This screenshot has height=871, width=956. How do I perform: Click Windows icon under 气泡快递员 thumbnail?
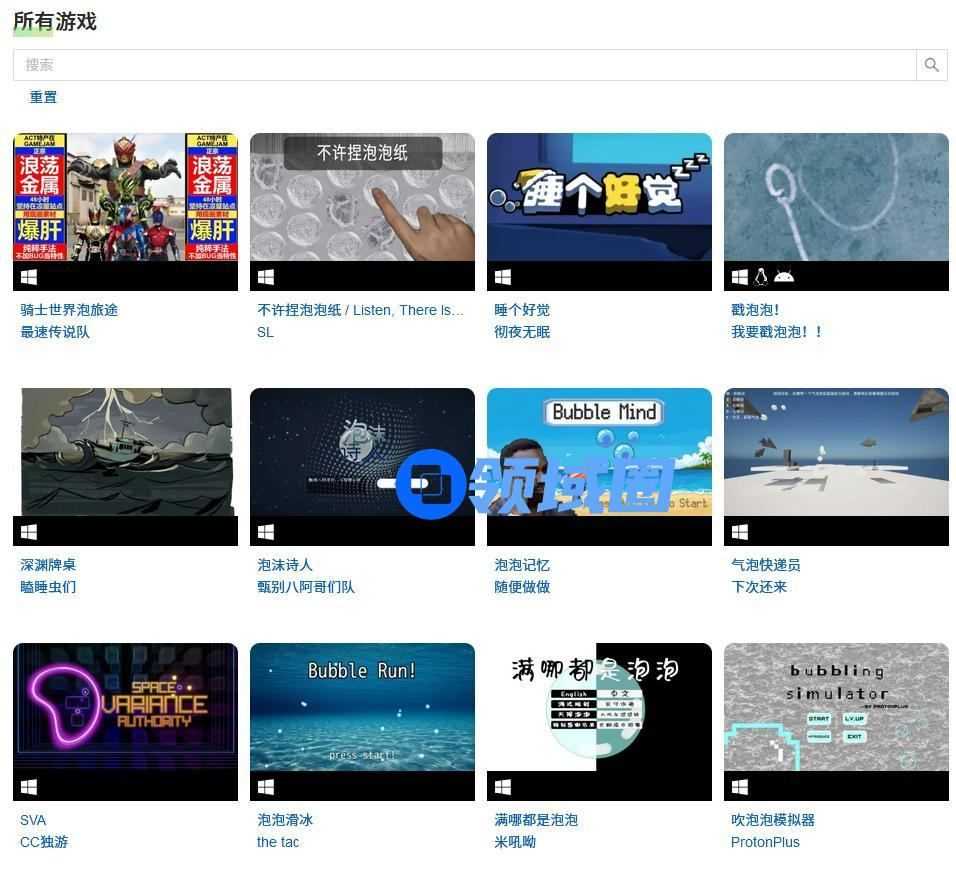[739, 532]
